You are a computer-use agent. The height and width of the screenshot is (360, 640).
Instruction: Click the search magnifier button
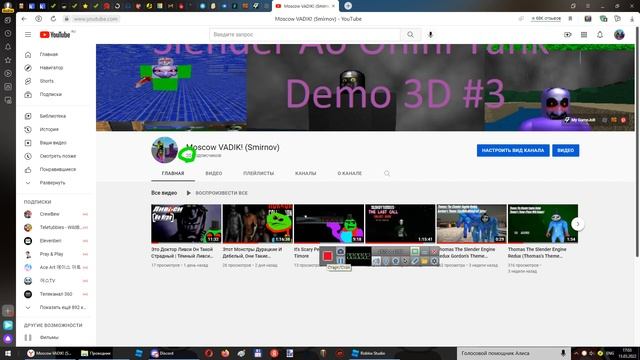coord(410,35)
